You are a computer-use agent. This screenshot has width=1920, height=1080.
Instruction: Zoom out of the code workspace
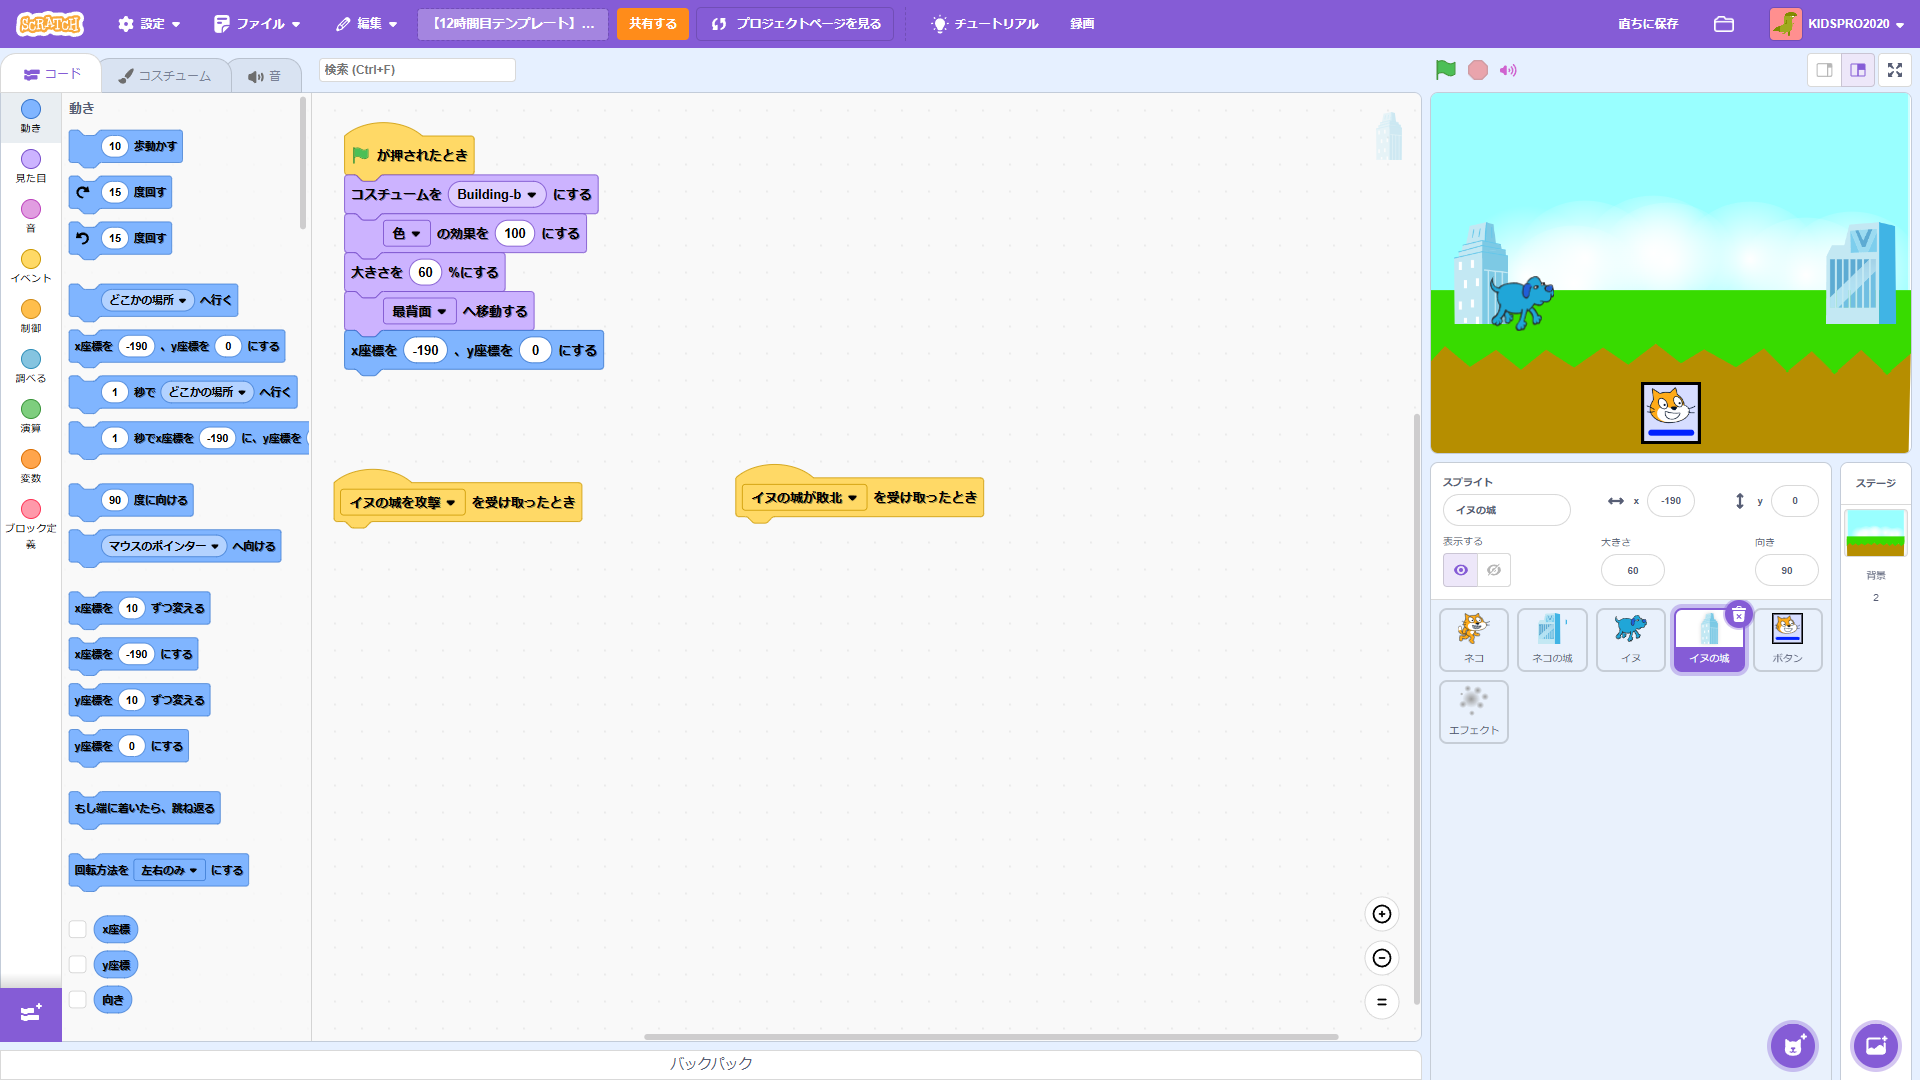(x=1381, y=958)
